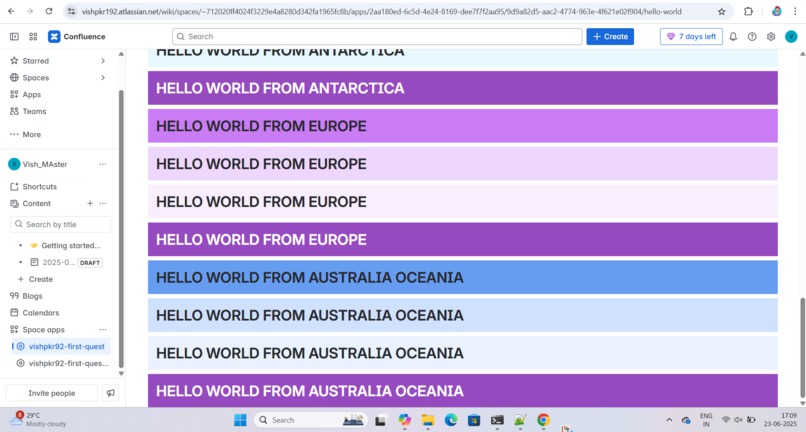Open the weather widget showing 29°C
Viewport: 806px width, 432px height.
[39, 420]
